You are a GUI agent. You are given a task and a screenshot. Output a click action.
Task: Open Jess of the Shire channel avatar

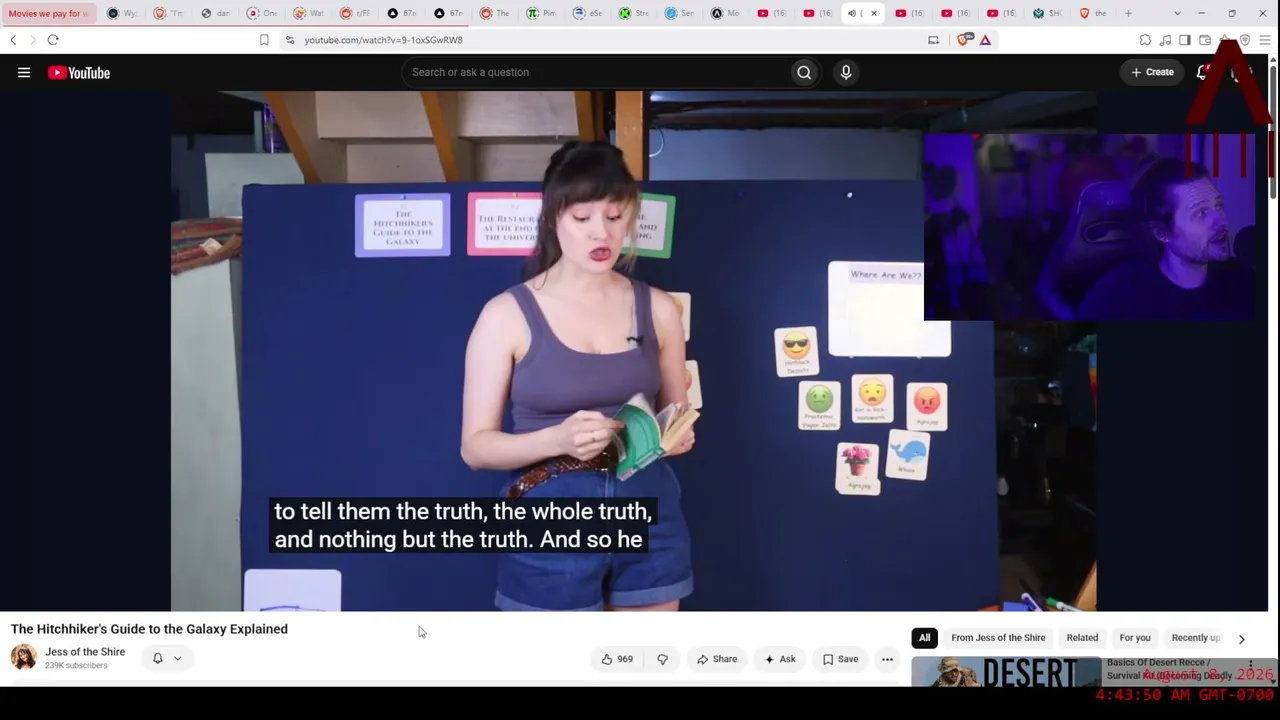point(24,657)
